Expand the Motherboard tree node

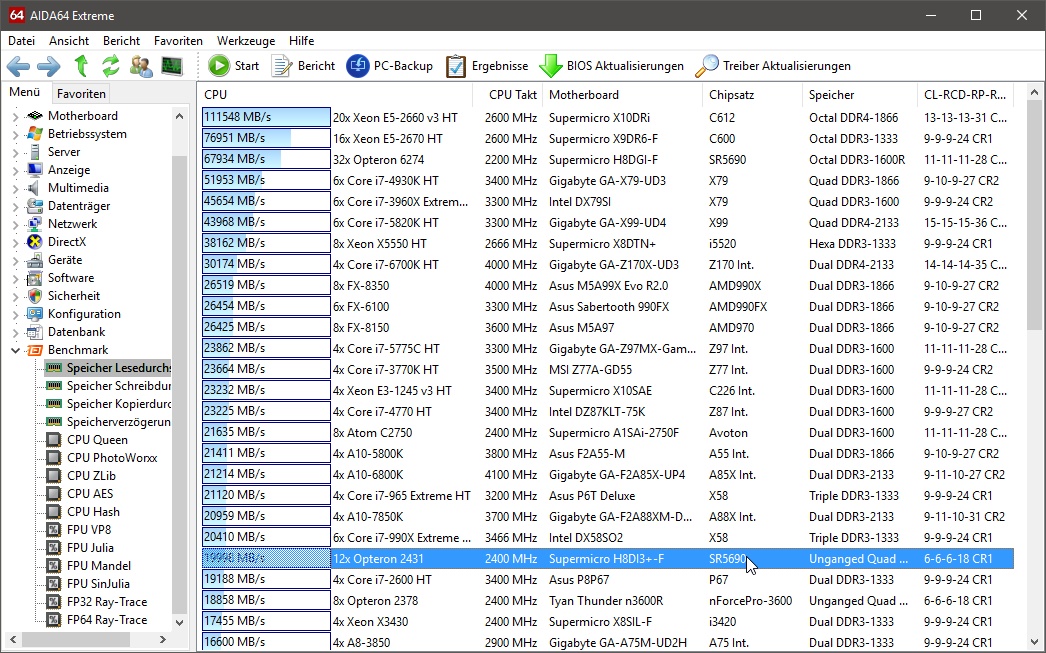coord(15,116)
